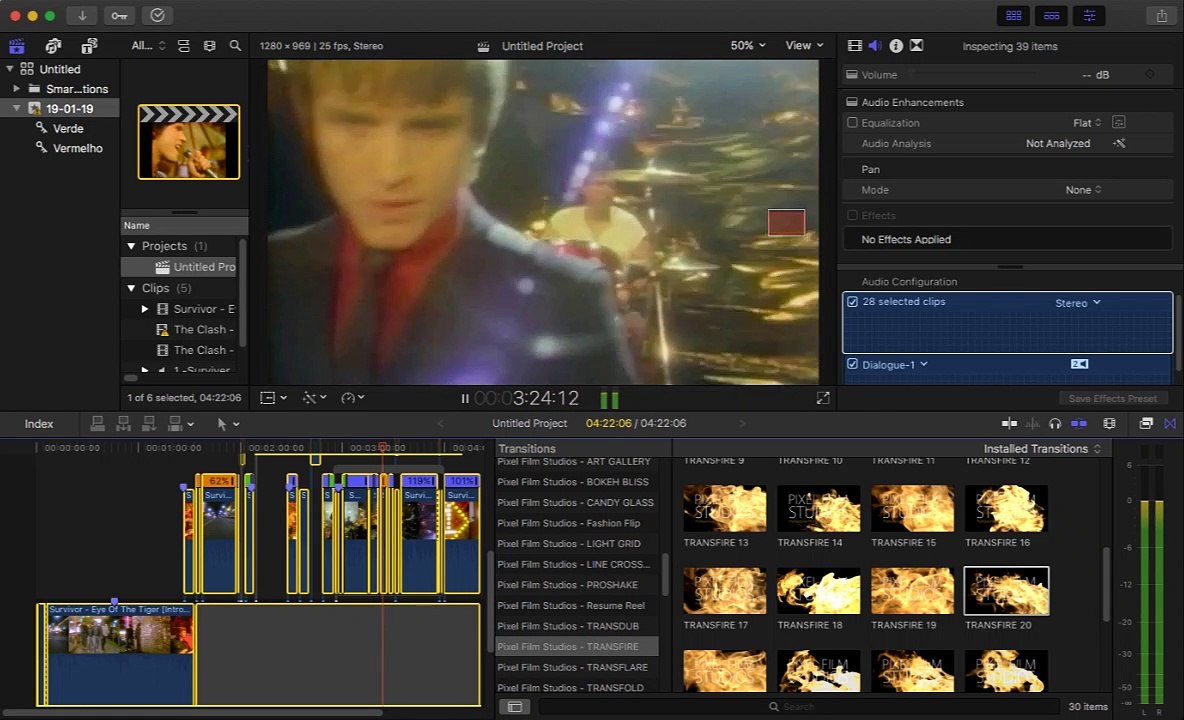Screen dimensions: 1184x720
Task: Uncheck the 28 selected clips checkbox
Action: click(x=853, y=302)
